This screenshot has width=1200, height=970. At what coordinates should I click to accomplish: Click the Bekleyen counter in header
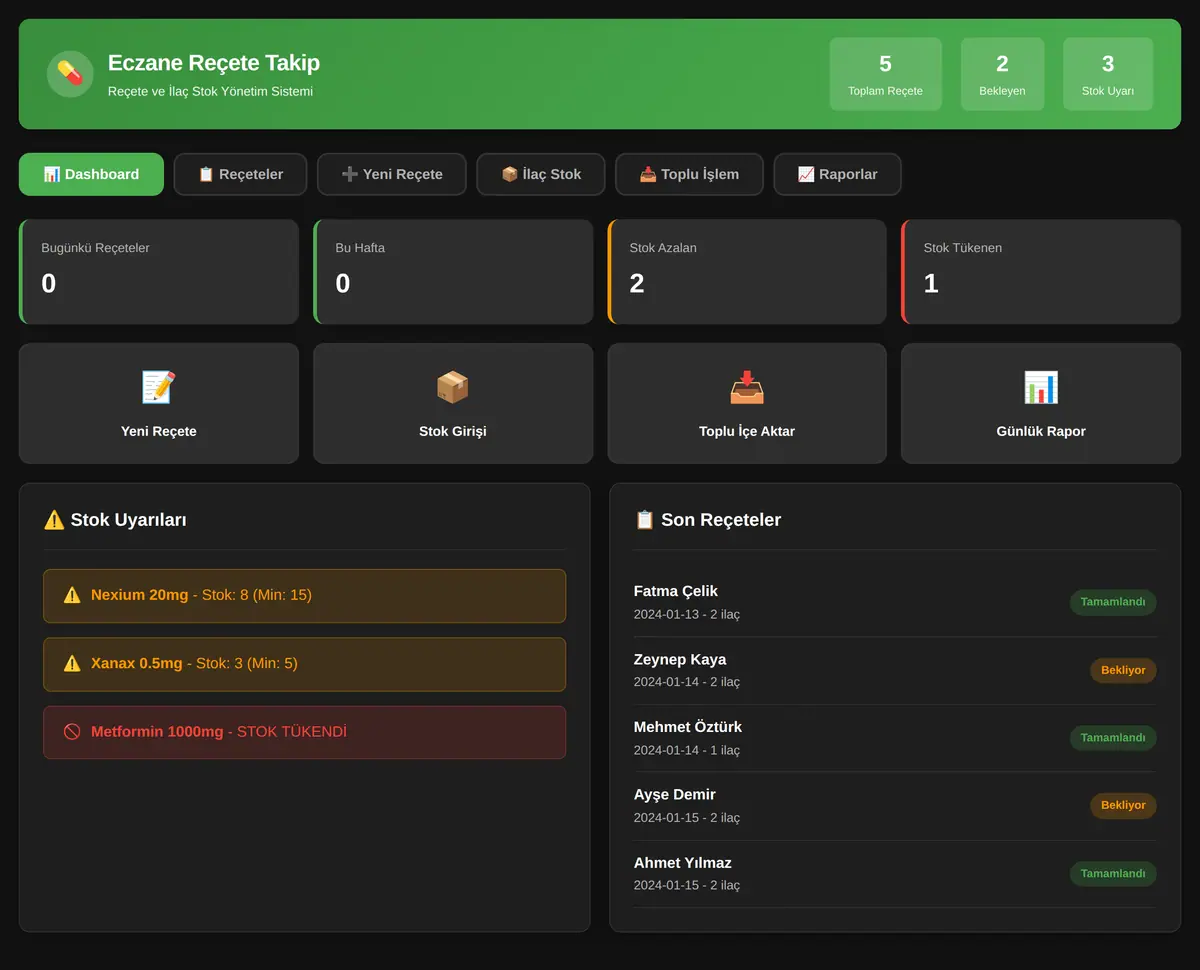pos(1002,74)
